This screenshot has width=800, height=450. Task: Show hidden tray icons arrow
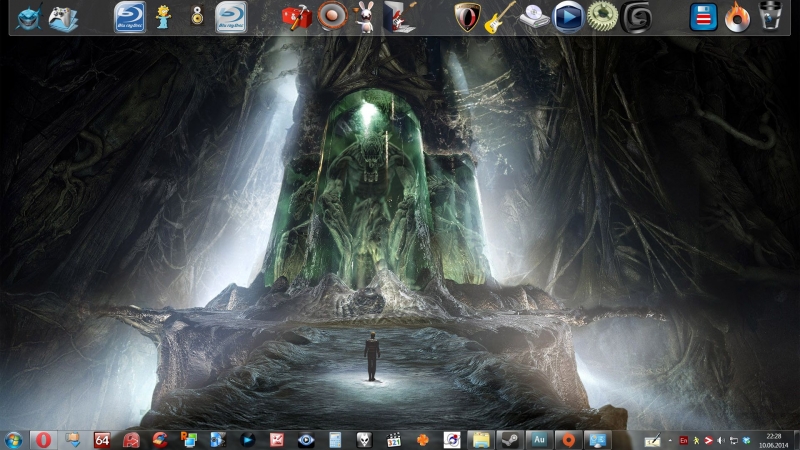(x=670, y=440)
